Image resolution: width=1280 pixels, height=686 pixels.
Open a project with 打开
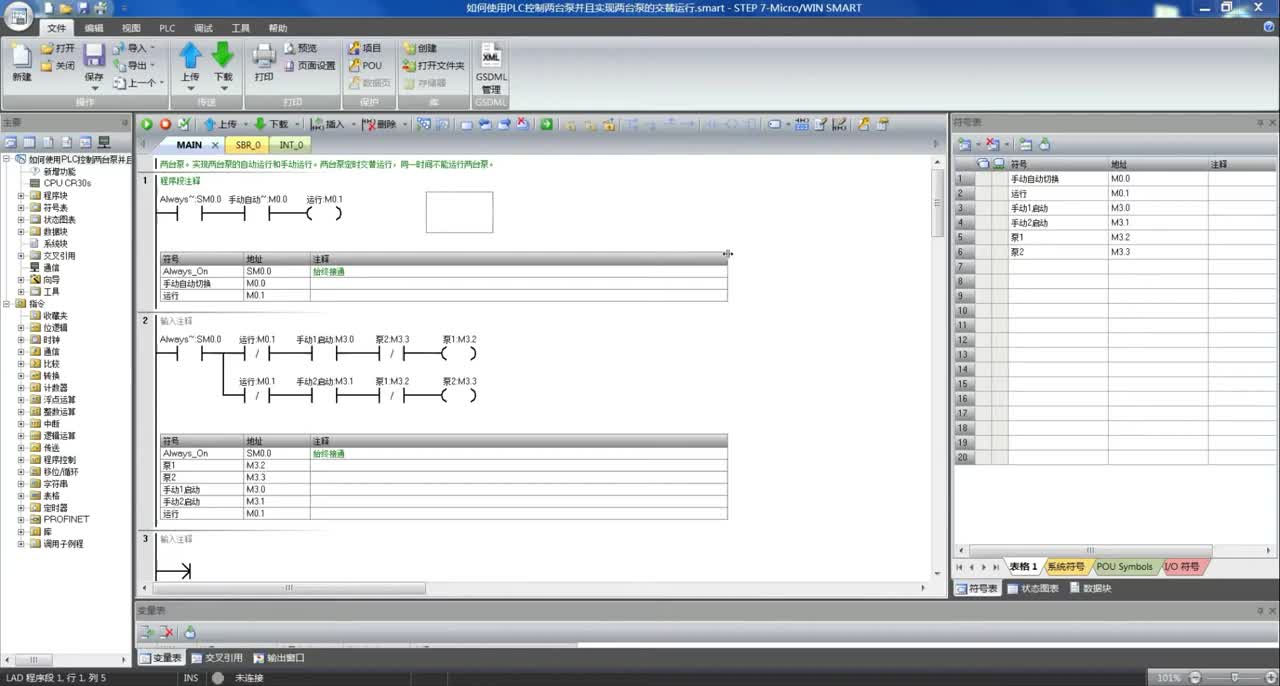click(58, 48)
